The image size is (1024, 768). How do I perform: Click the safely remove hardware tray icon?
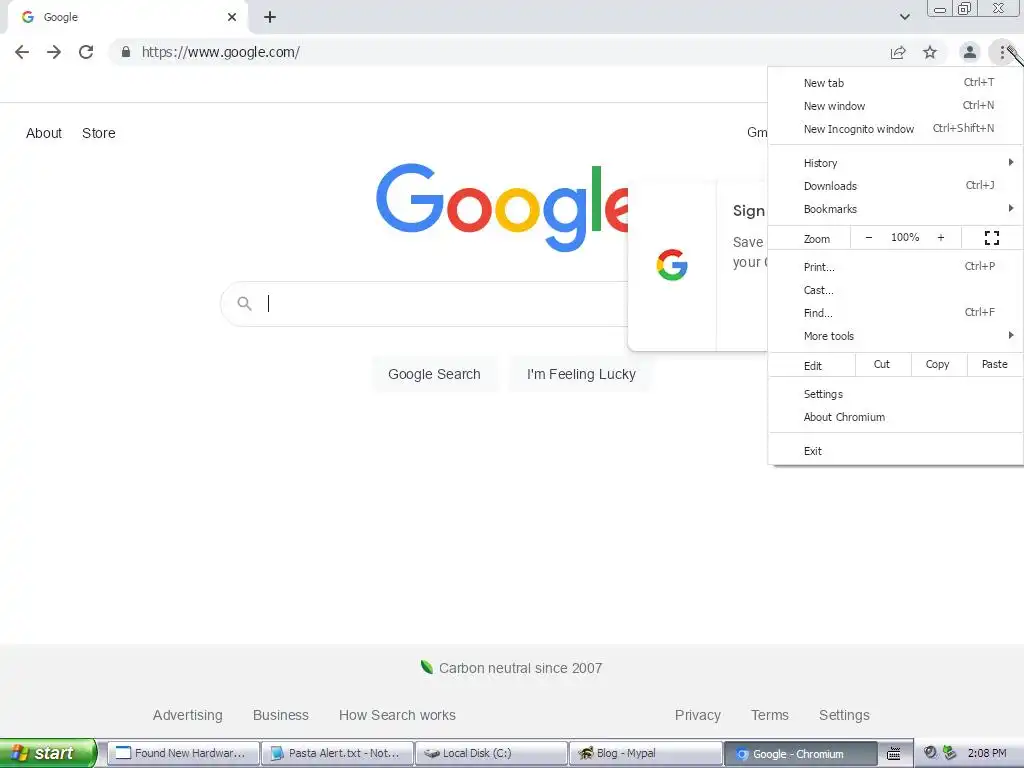(x=949, y=753)
